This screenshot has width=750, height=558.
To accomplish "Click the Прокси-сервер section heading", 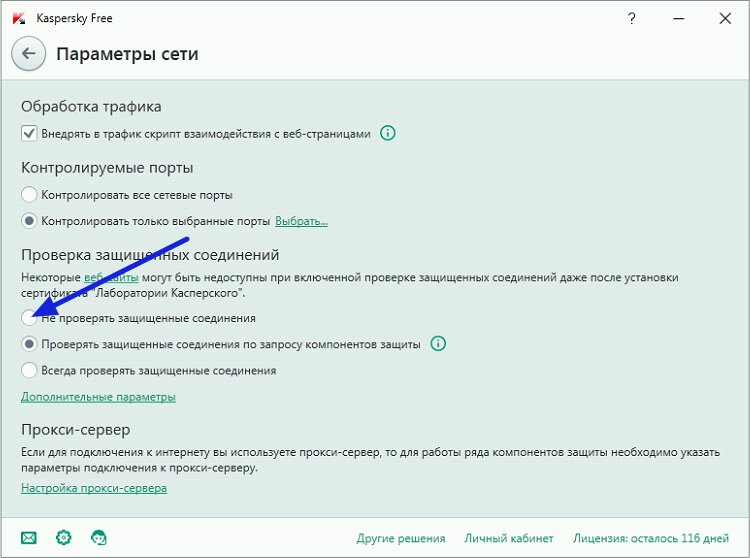I will pos(76,429).
